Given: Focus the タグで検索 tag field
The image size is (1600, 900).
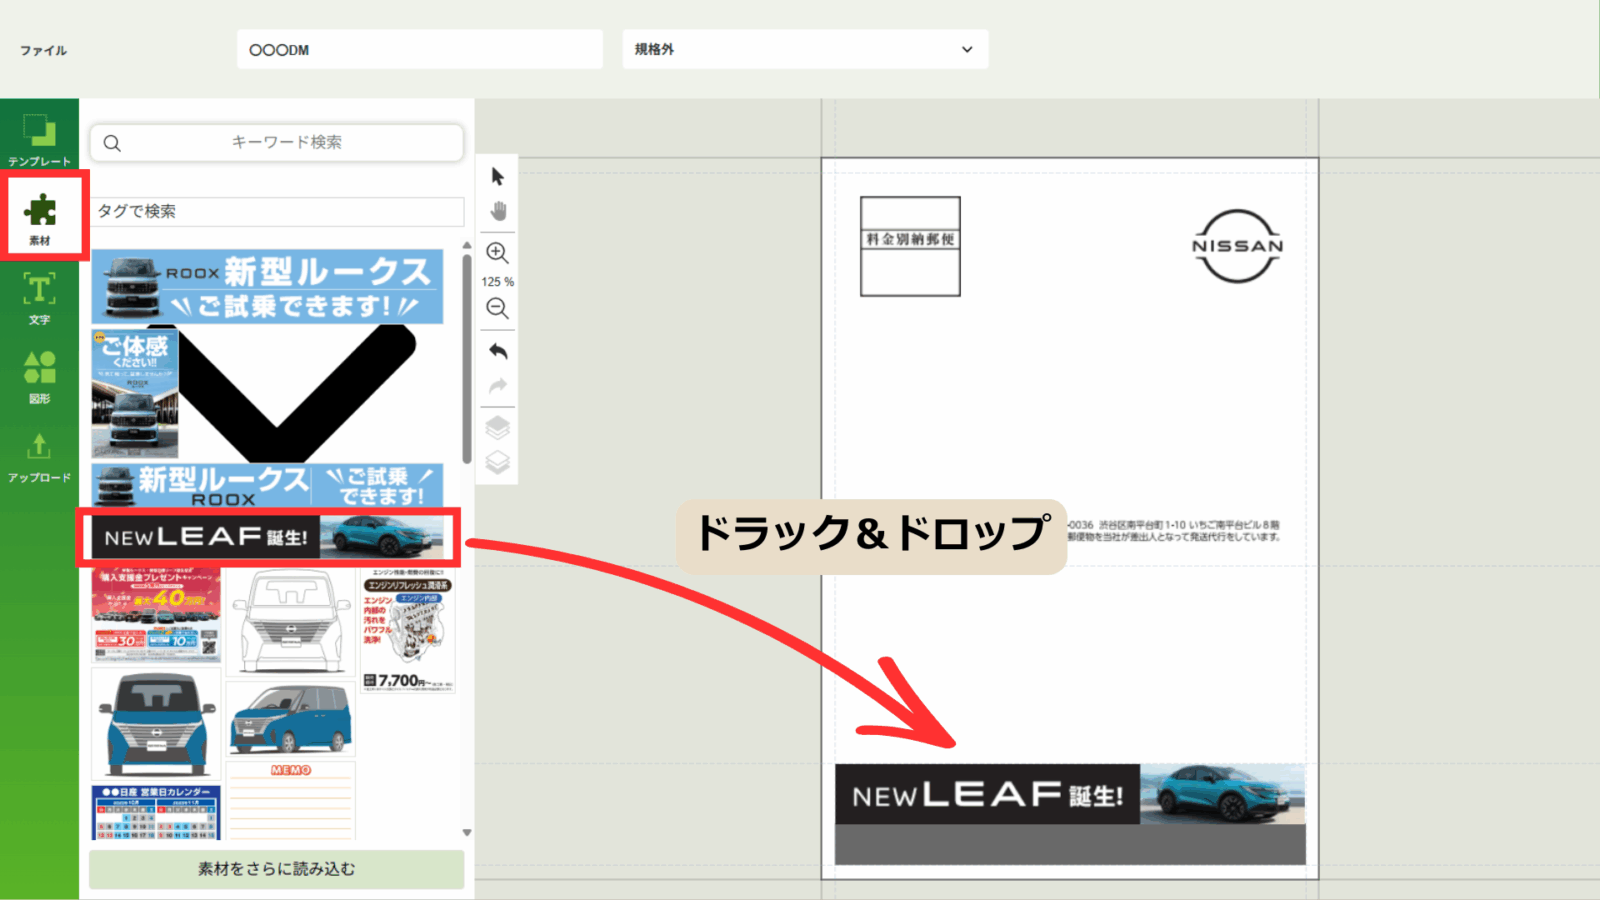Looking at the screenshot, I should pos(277,211).
